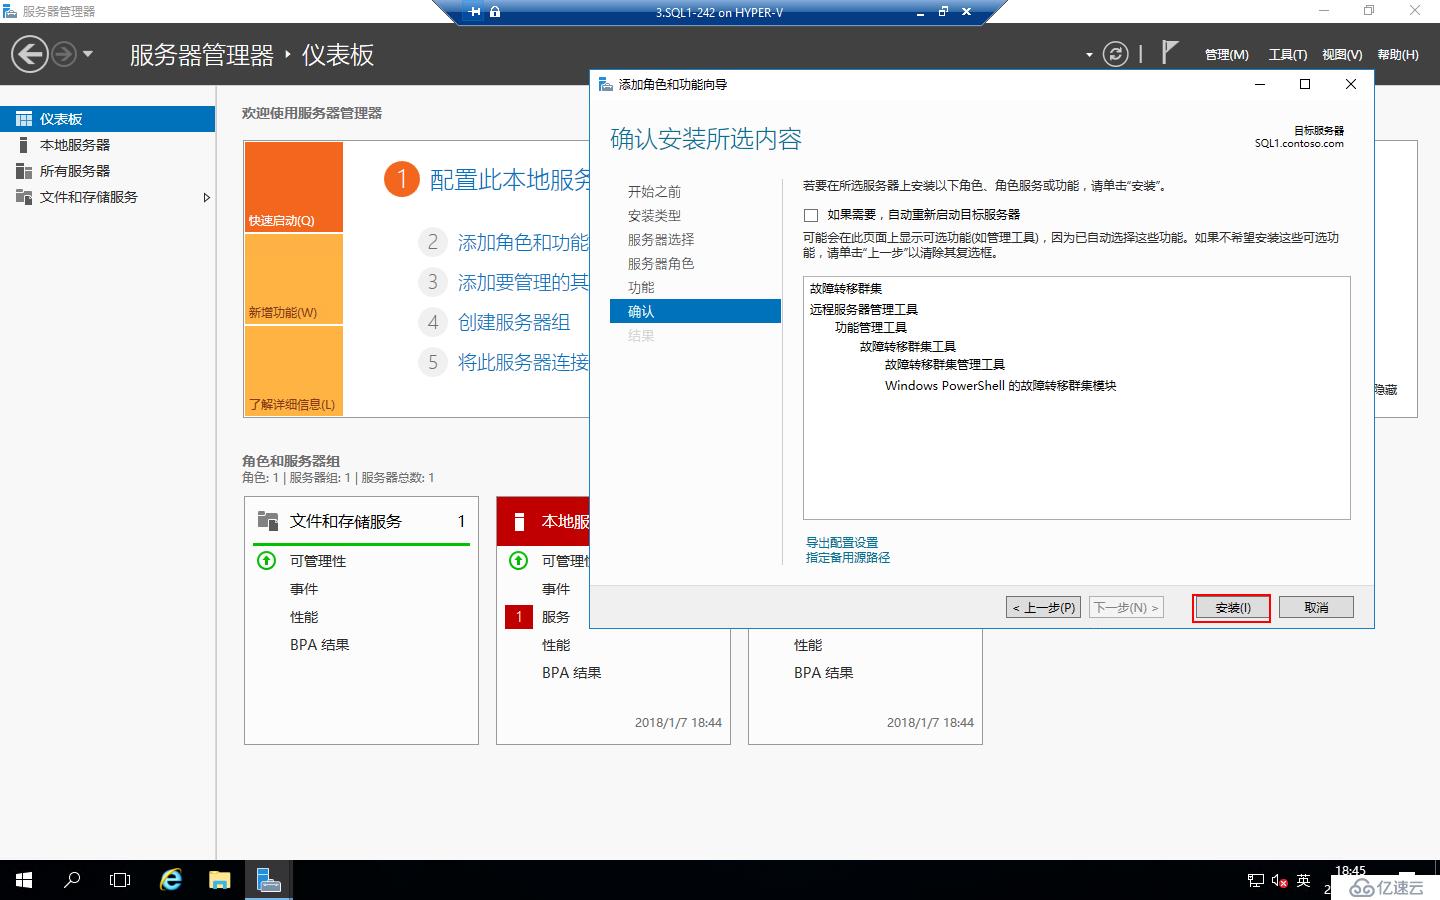Open File Explorer from the taskbar

coord(220,880)
